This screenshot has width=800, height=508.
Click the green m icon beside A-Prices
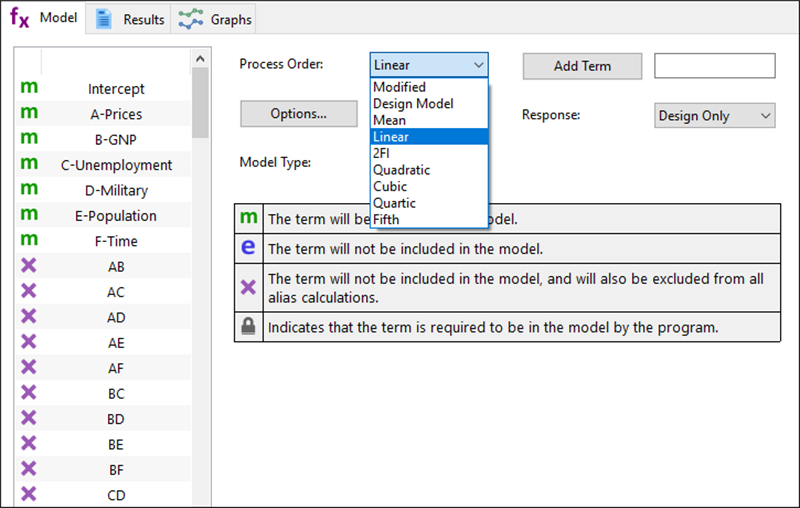coord(29,113)
